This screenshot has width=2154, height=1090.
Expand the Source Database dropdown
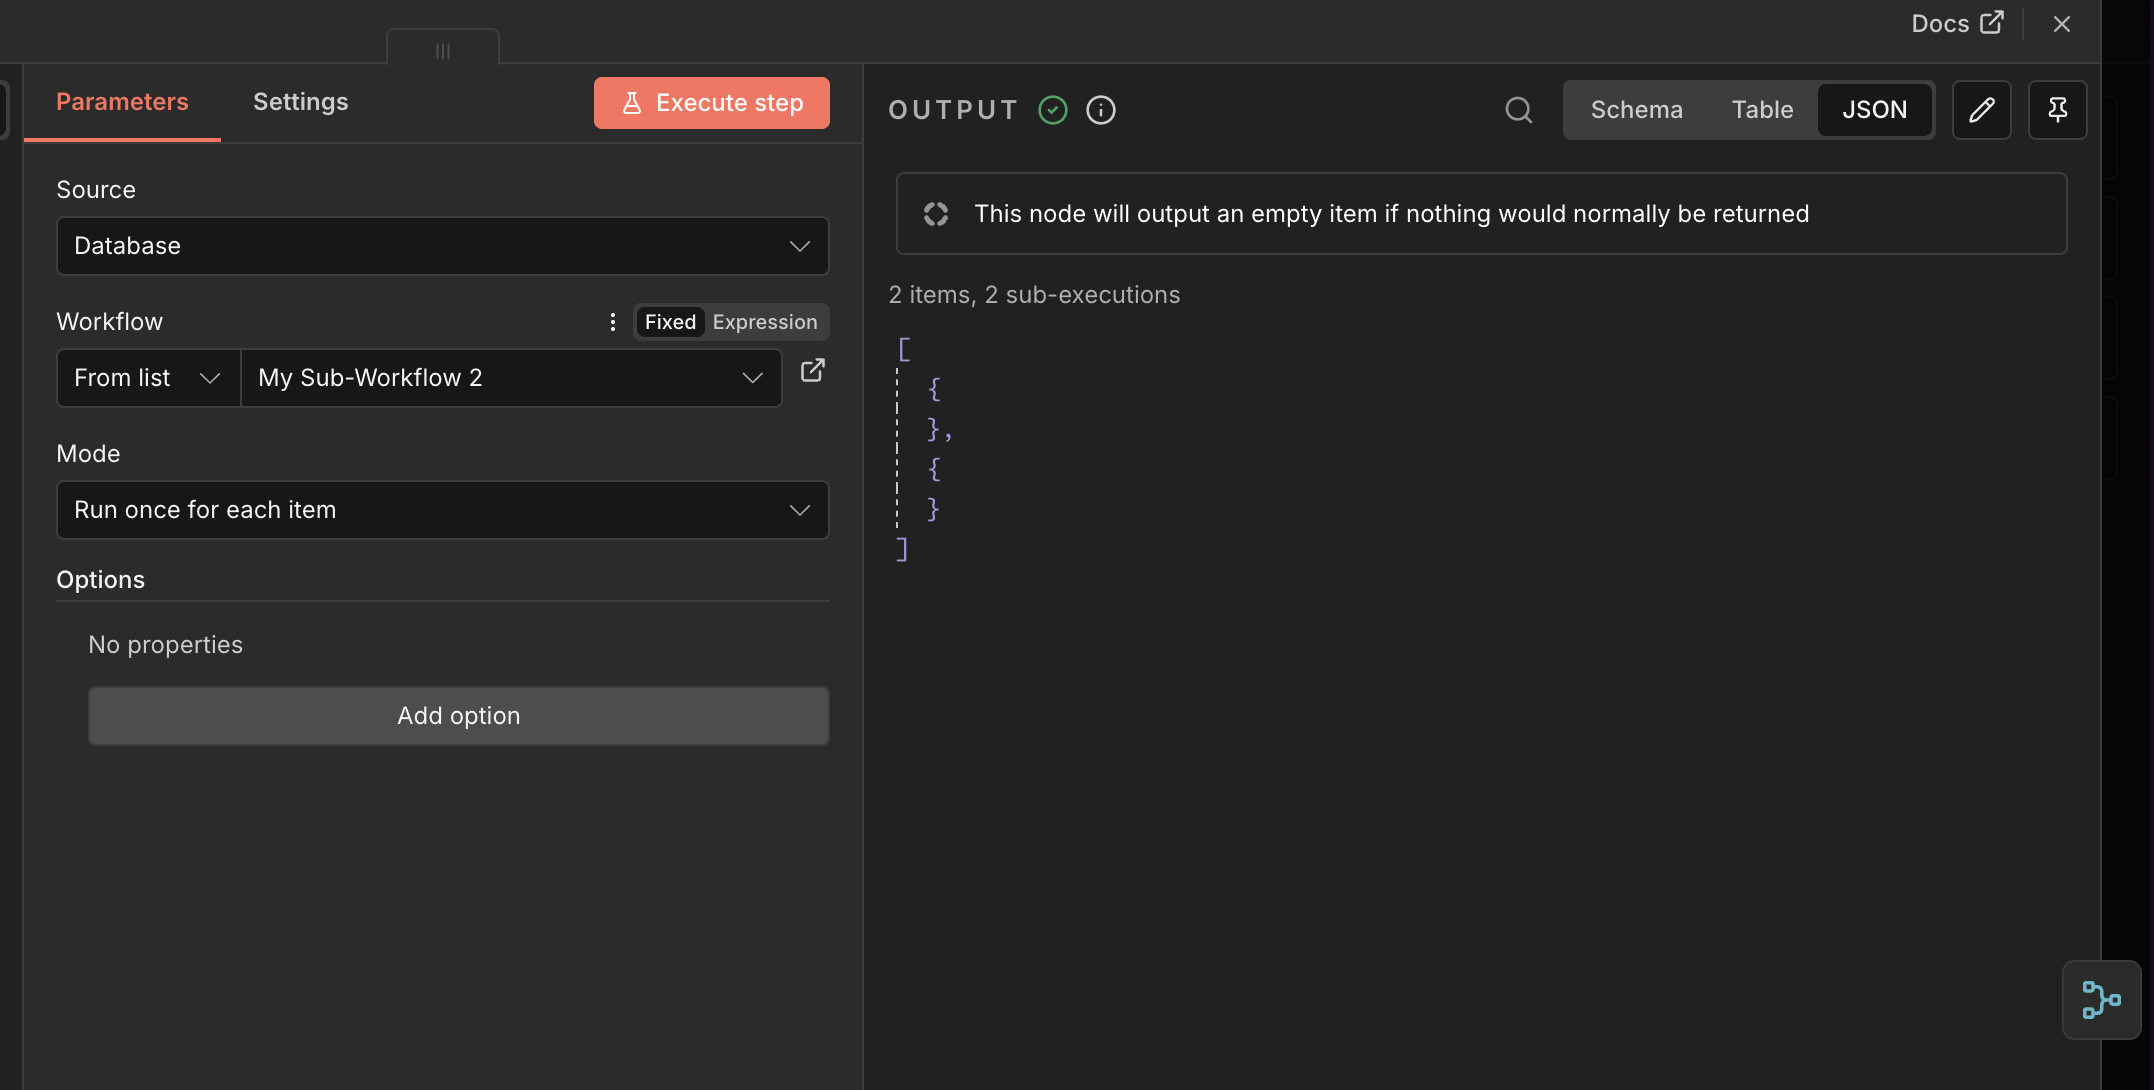tap(442, 246)
